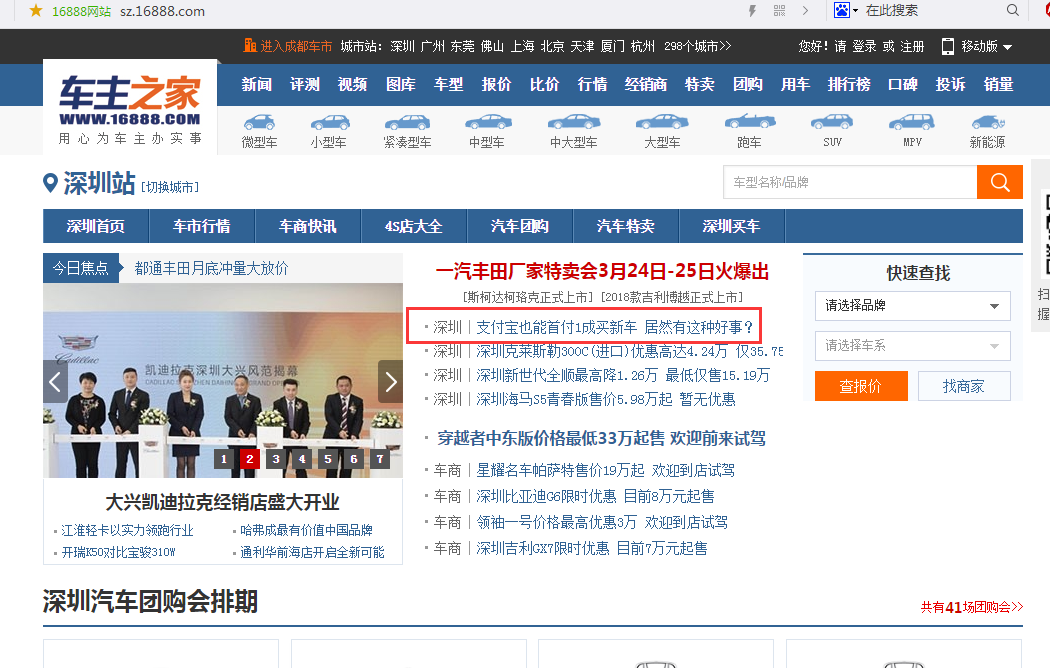The height and width of the screenshot is (668, 1050).
Task: Click the Cadillac ceremony carousel image
Action: click(223, 380)
